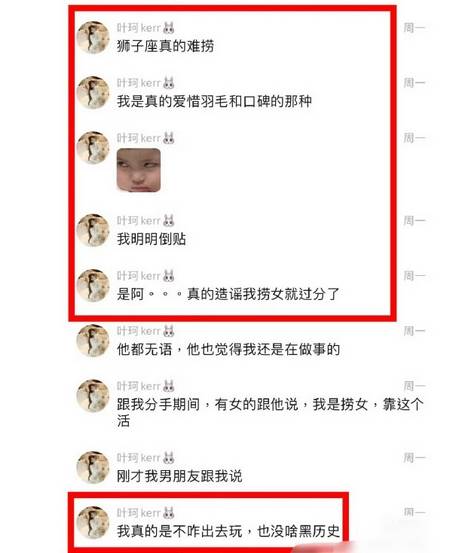The height and width of the screenshot is (553, 473).
Task: Select message 刚才我男朋友跟我说
Action: pos(180,476)
